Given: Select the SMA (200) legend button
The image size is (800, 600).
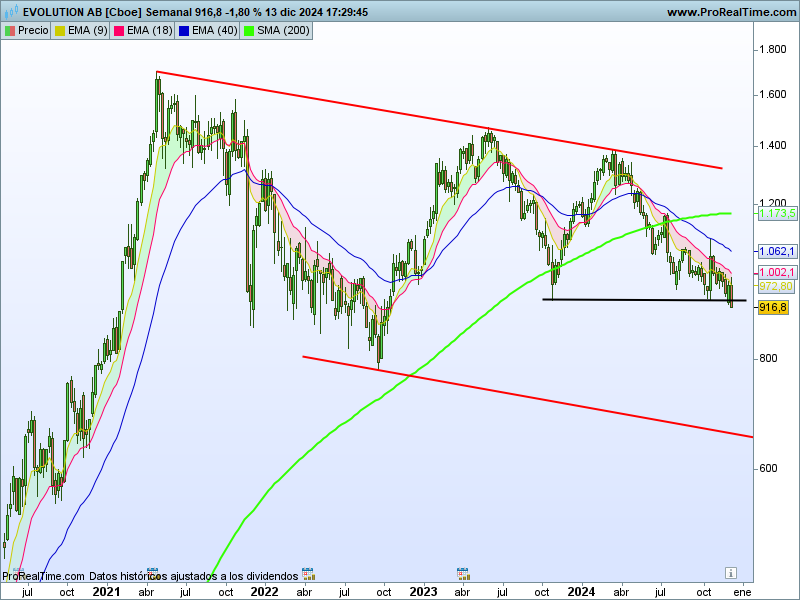Looking at the screenshot, I should [277, 31].
